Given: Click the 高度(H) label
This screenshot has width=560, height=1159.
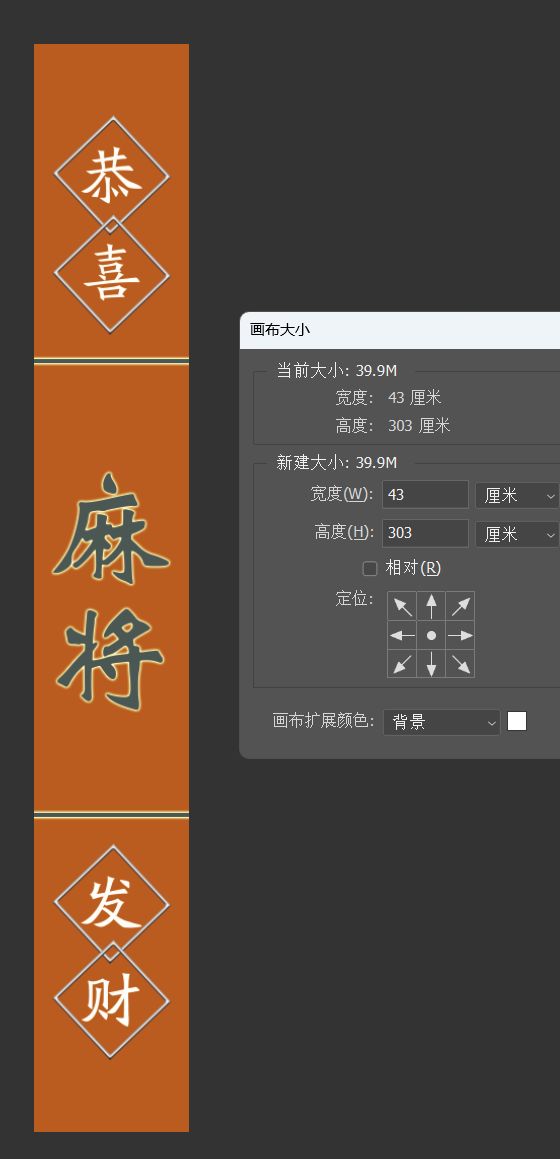Looking at the screenshot, I should 344,532.
